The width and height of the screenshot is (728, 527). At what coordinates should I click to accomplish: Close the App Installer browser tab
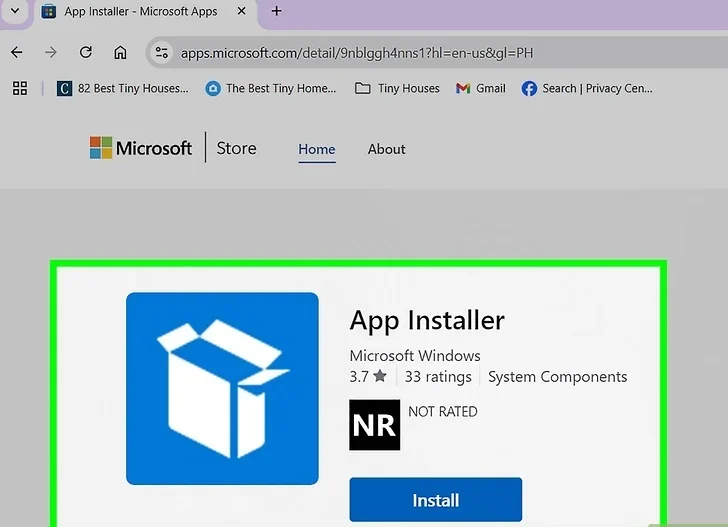pyautogui.click(x=241, y=11)
